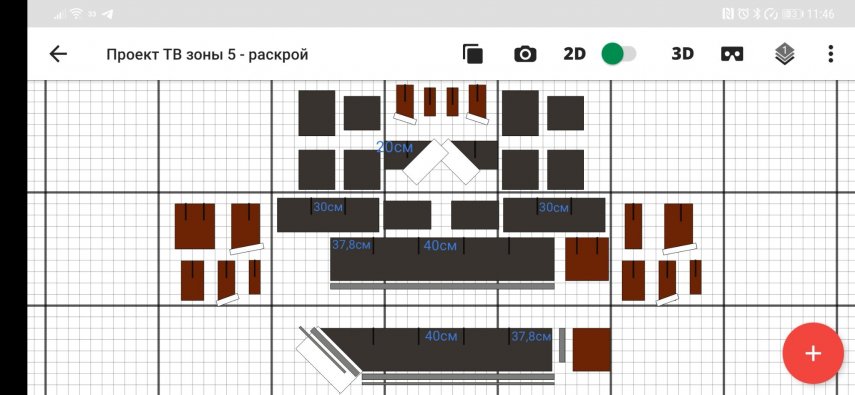Select the '37,8см' label on upper long panel
Screen dimensions: 855x395
(351, 245)
